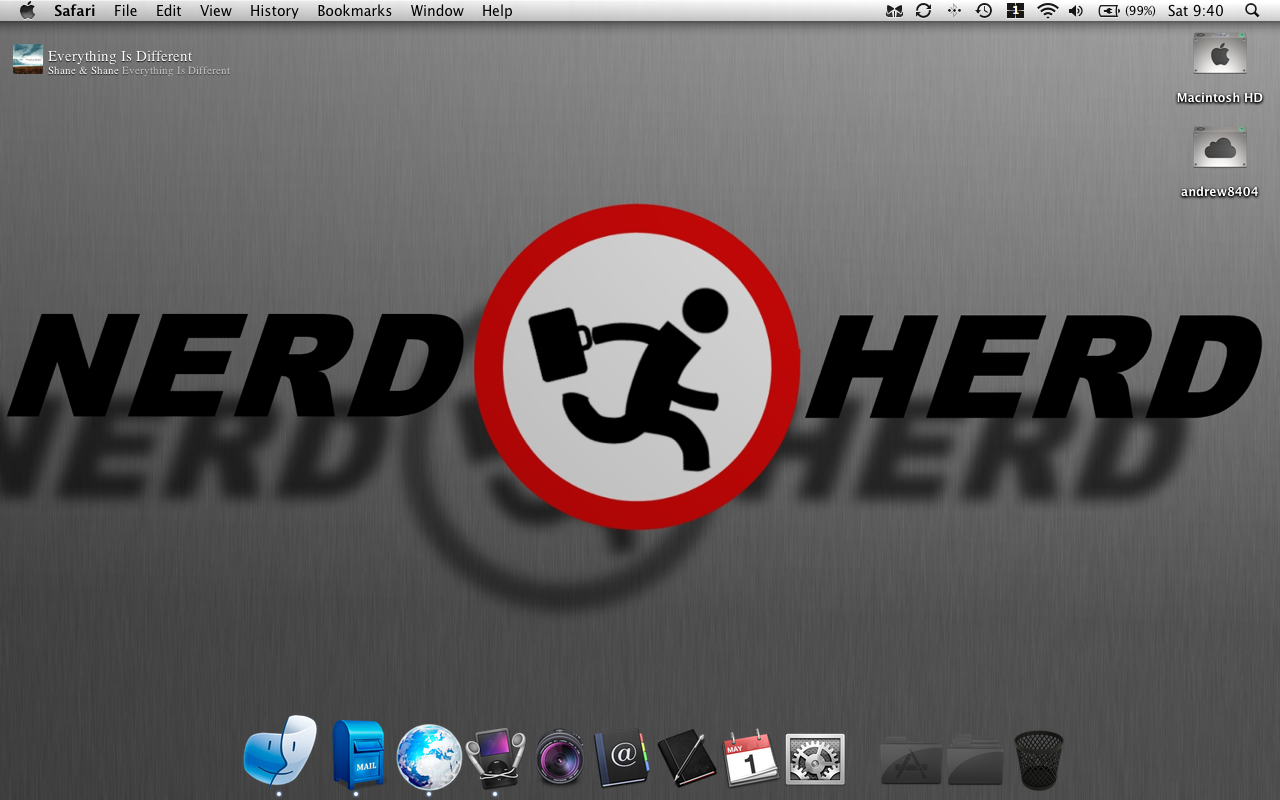Open the History menu
This screenshot has height=800, width=1280.
(274, 11)
